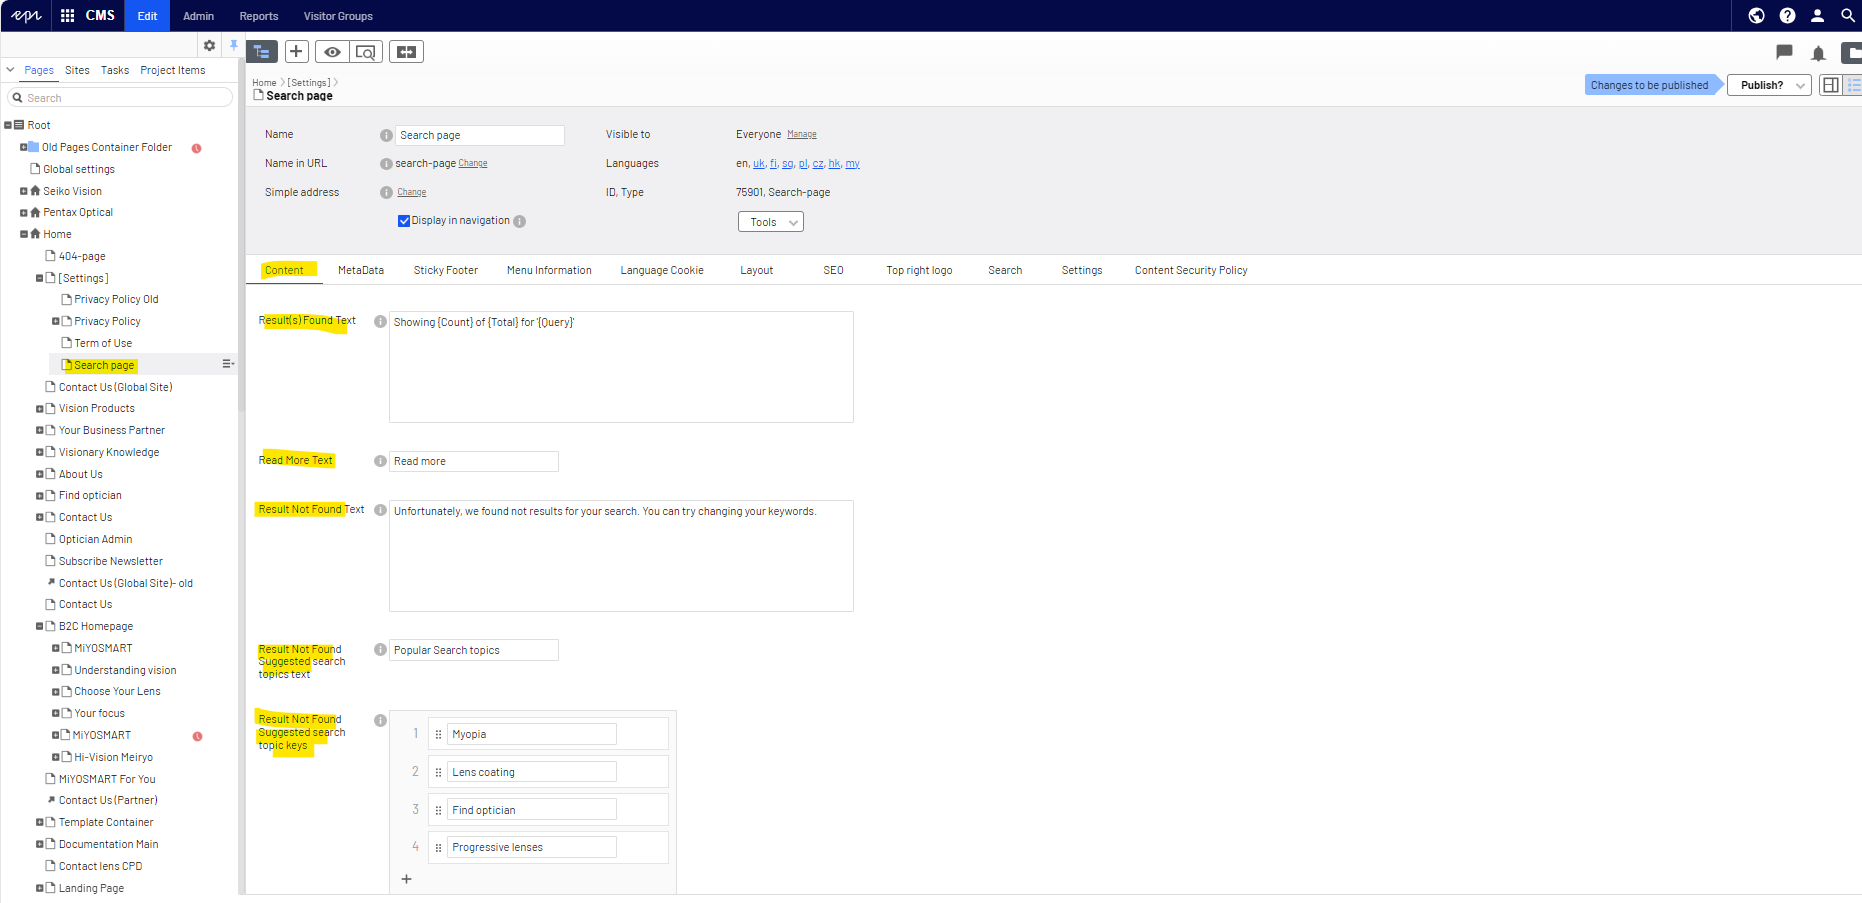The height and width of the screenshot is (903, 1862).
Task: Click the plus icon to add new content
Action: pyautogui.click(x=296, y=52)
